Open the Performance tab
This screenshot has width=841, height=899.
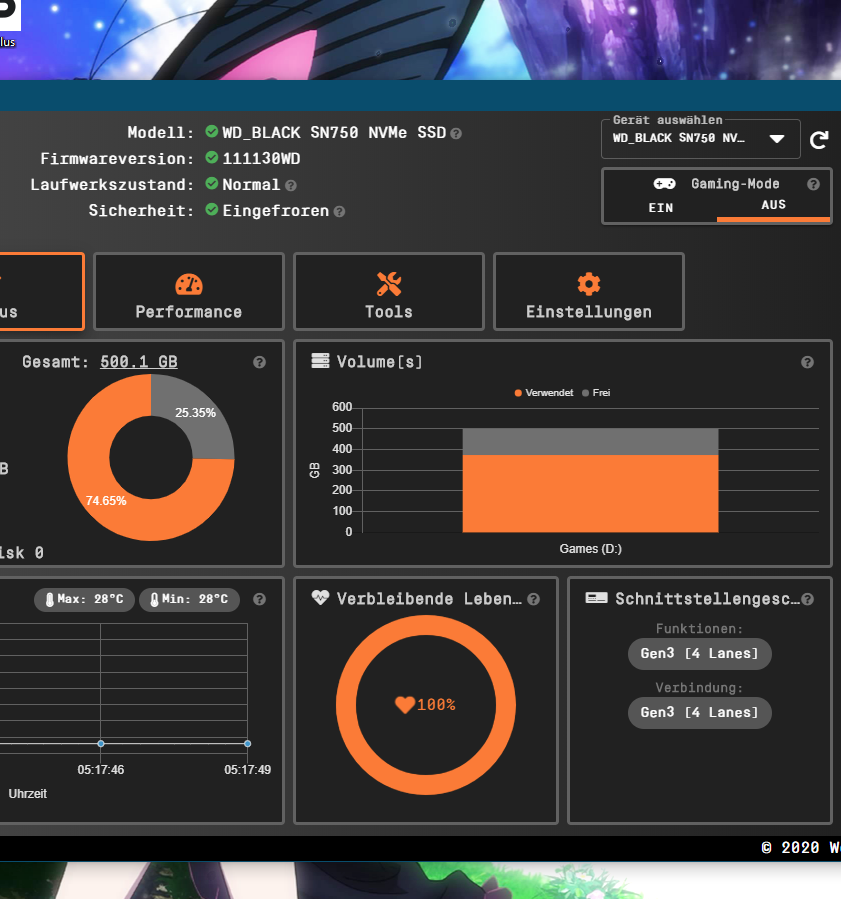tap(189, 292)
